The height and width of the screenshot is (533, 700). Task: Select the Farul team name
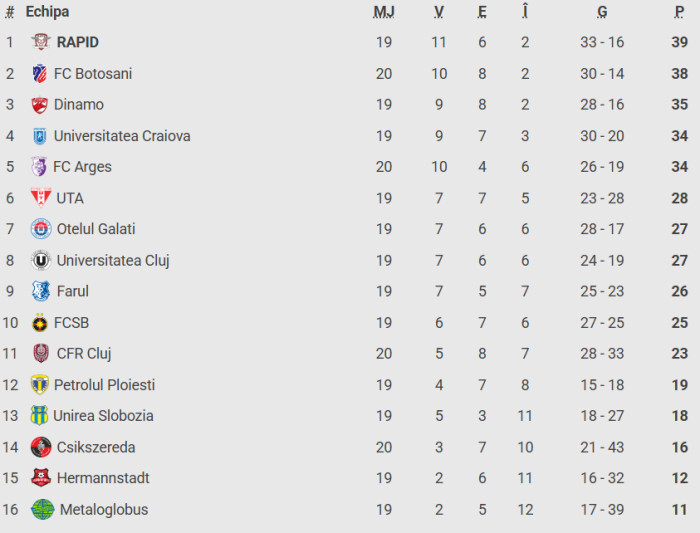(x=73, y=291)
